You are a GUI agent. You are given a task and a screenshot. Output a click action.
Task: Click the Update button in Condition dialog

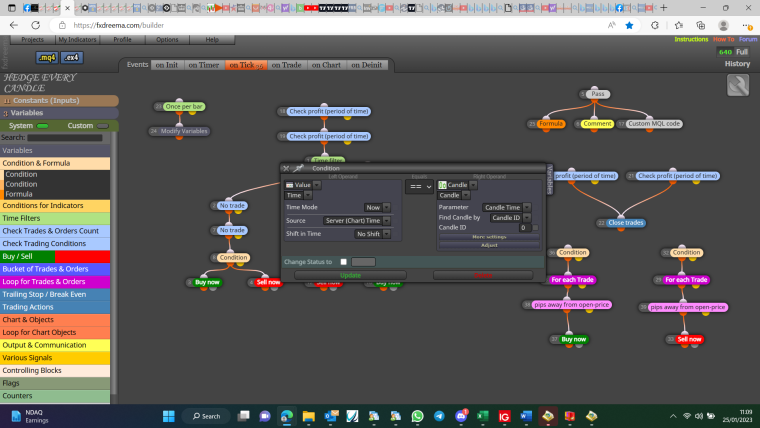coord(350,275)
